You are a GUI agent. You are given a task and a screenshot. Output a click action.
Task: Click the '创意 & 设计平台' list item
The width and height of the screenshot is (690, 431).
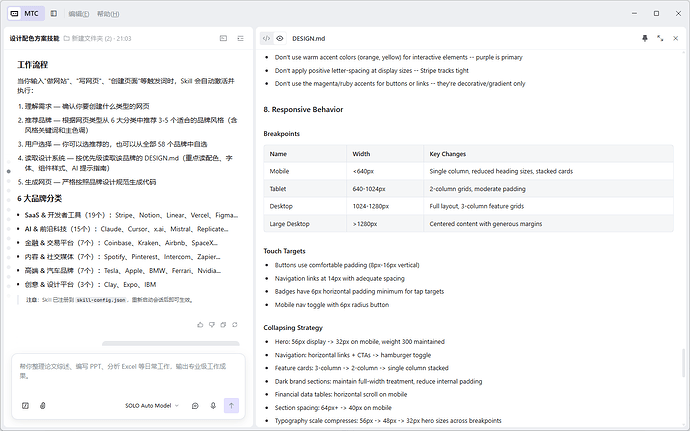coord(90,285)
